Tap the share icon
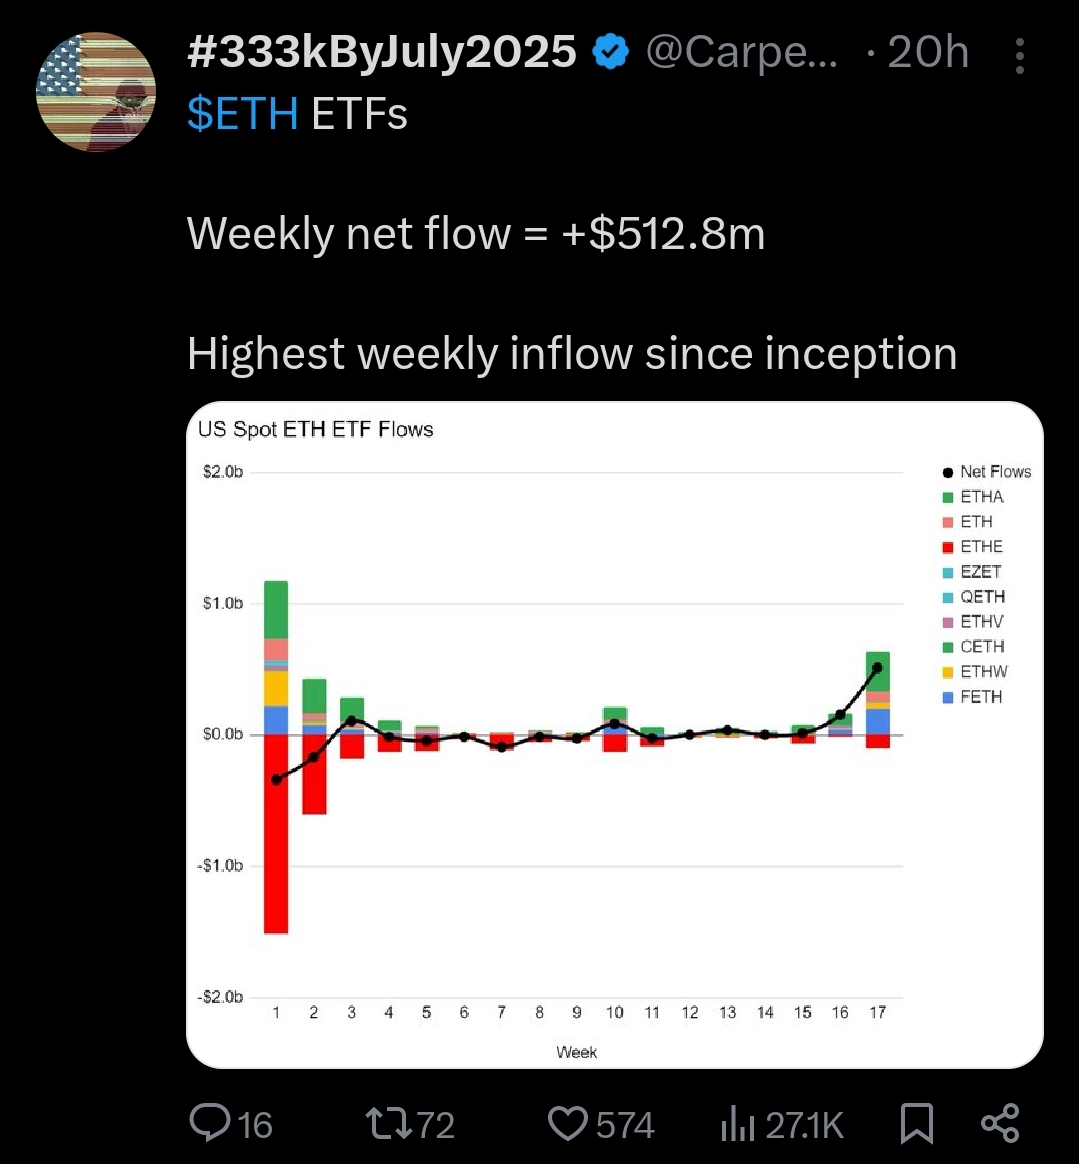 pos(1000,1124)
